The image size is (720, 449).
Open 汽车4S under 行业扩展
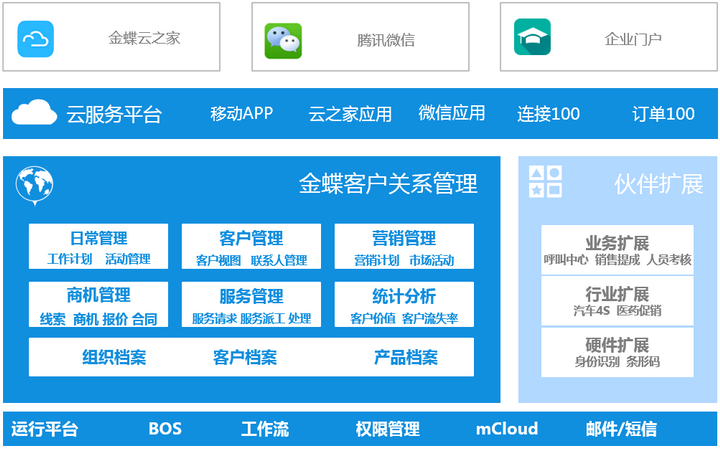pos(592,311)
